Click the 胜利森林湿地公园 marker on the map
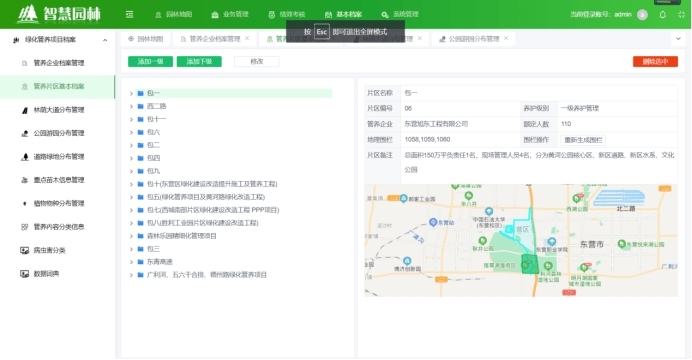This screenshot has height=360, width=692. 548,266
